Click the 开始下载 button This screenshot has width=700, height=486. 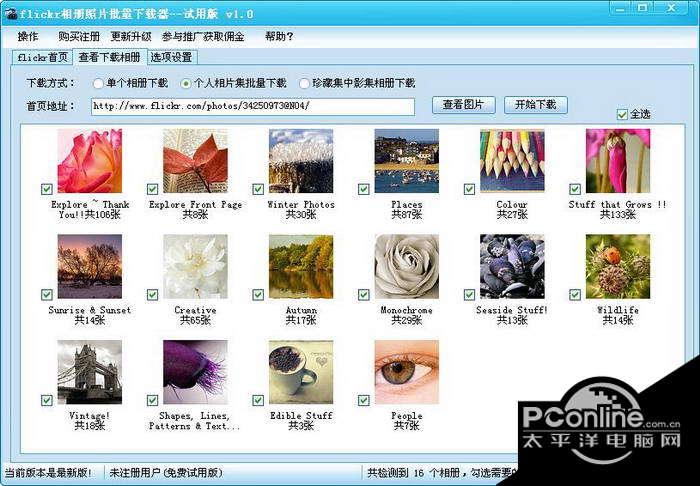point(536,105)
